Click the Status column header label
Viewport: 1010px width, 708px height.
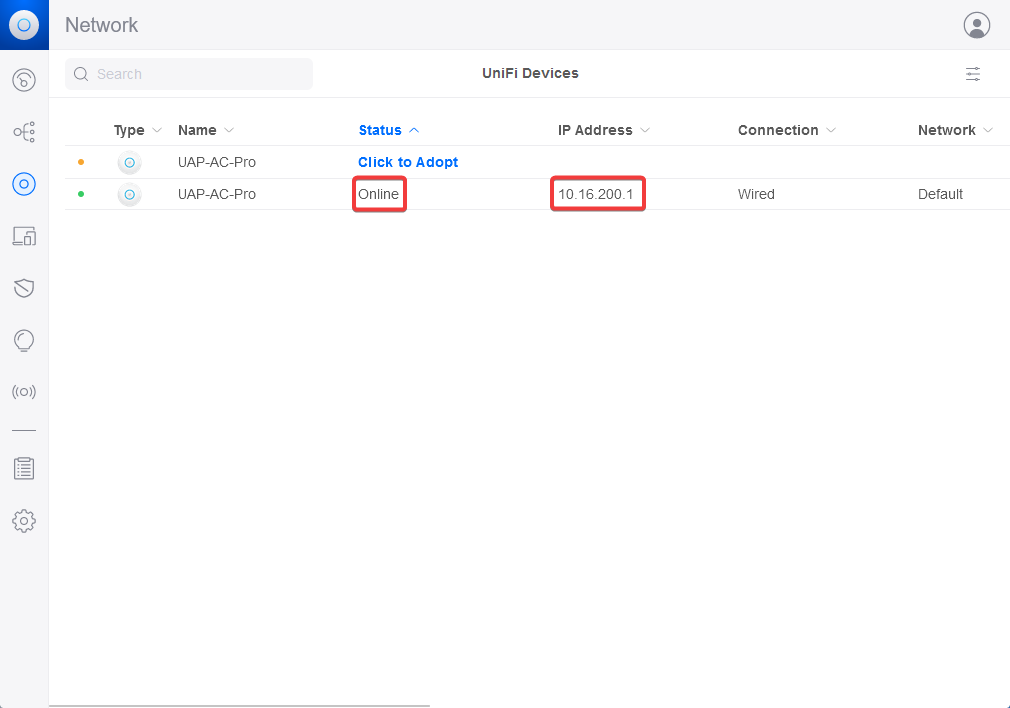(x=380, y=130)
